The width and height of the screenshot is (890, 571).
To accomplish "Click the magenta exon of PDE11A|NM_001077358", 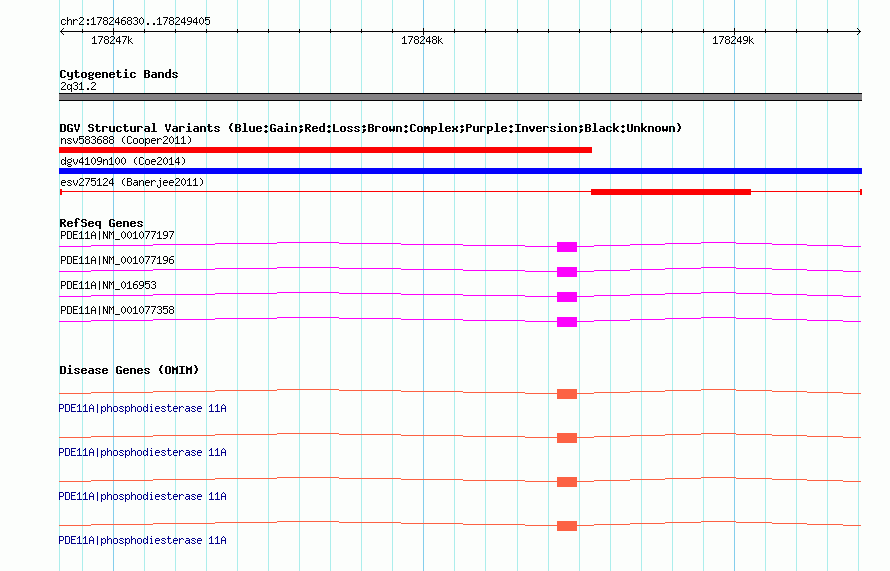I will pos(567,322).
